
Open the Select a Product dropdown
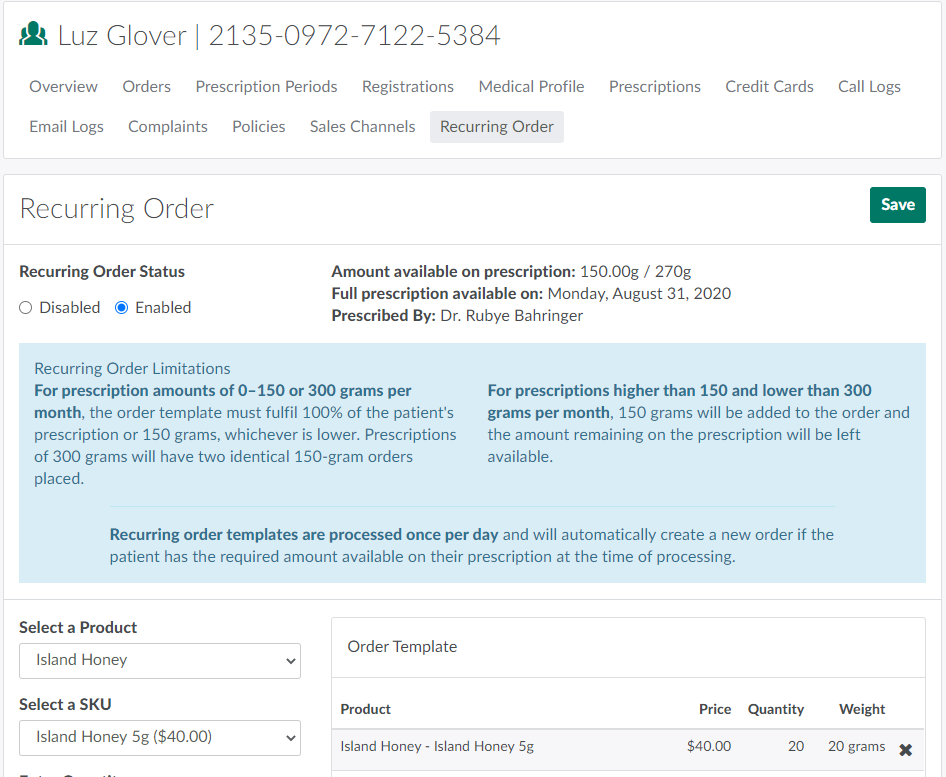(x=160, y=660)
